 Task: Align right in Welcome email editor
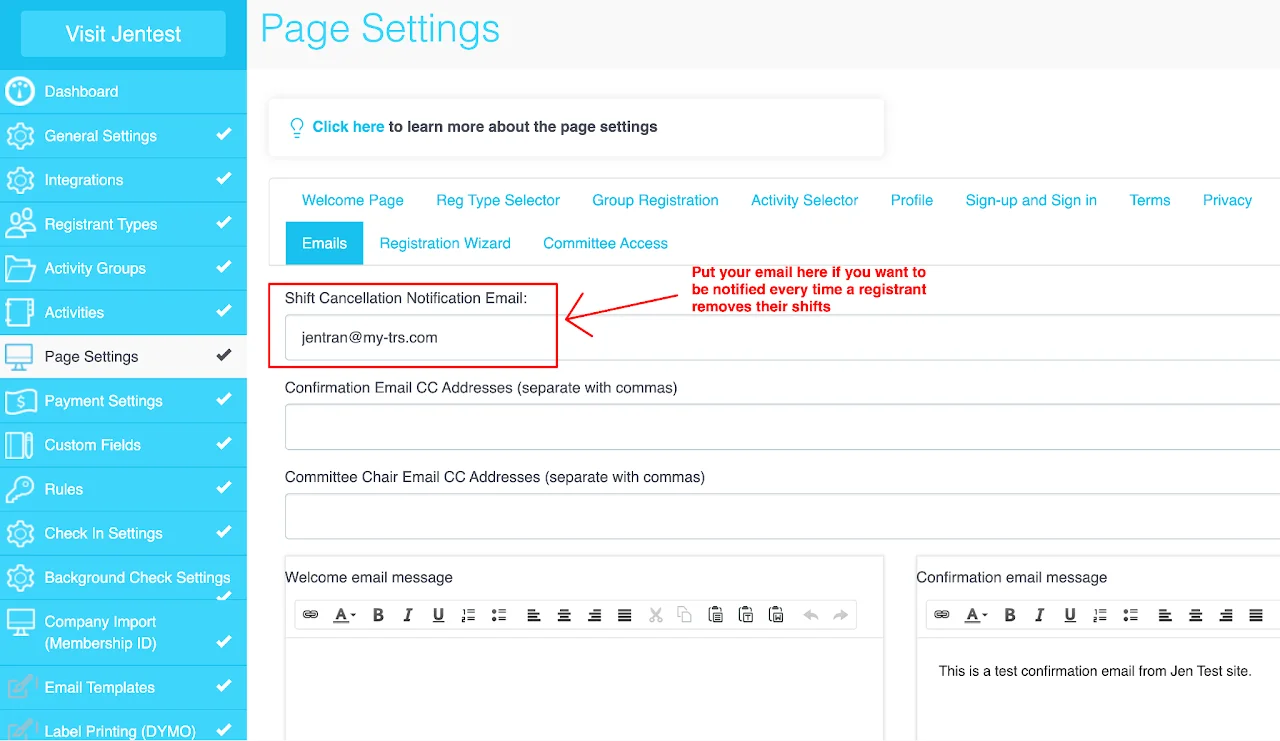594,615
